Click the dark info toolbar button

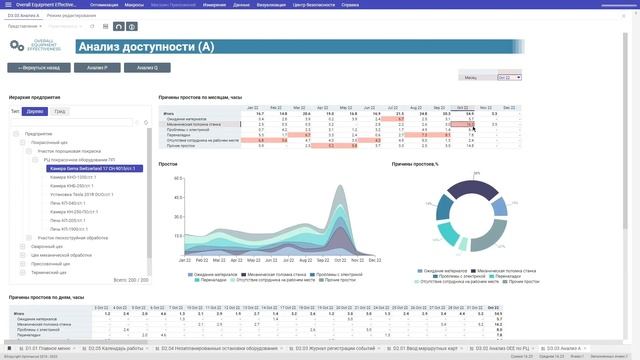click(131, 27)
